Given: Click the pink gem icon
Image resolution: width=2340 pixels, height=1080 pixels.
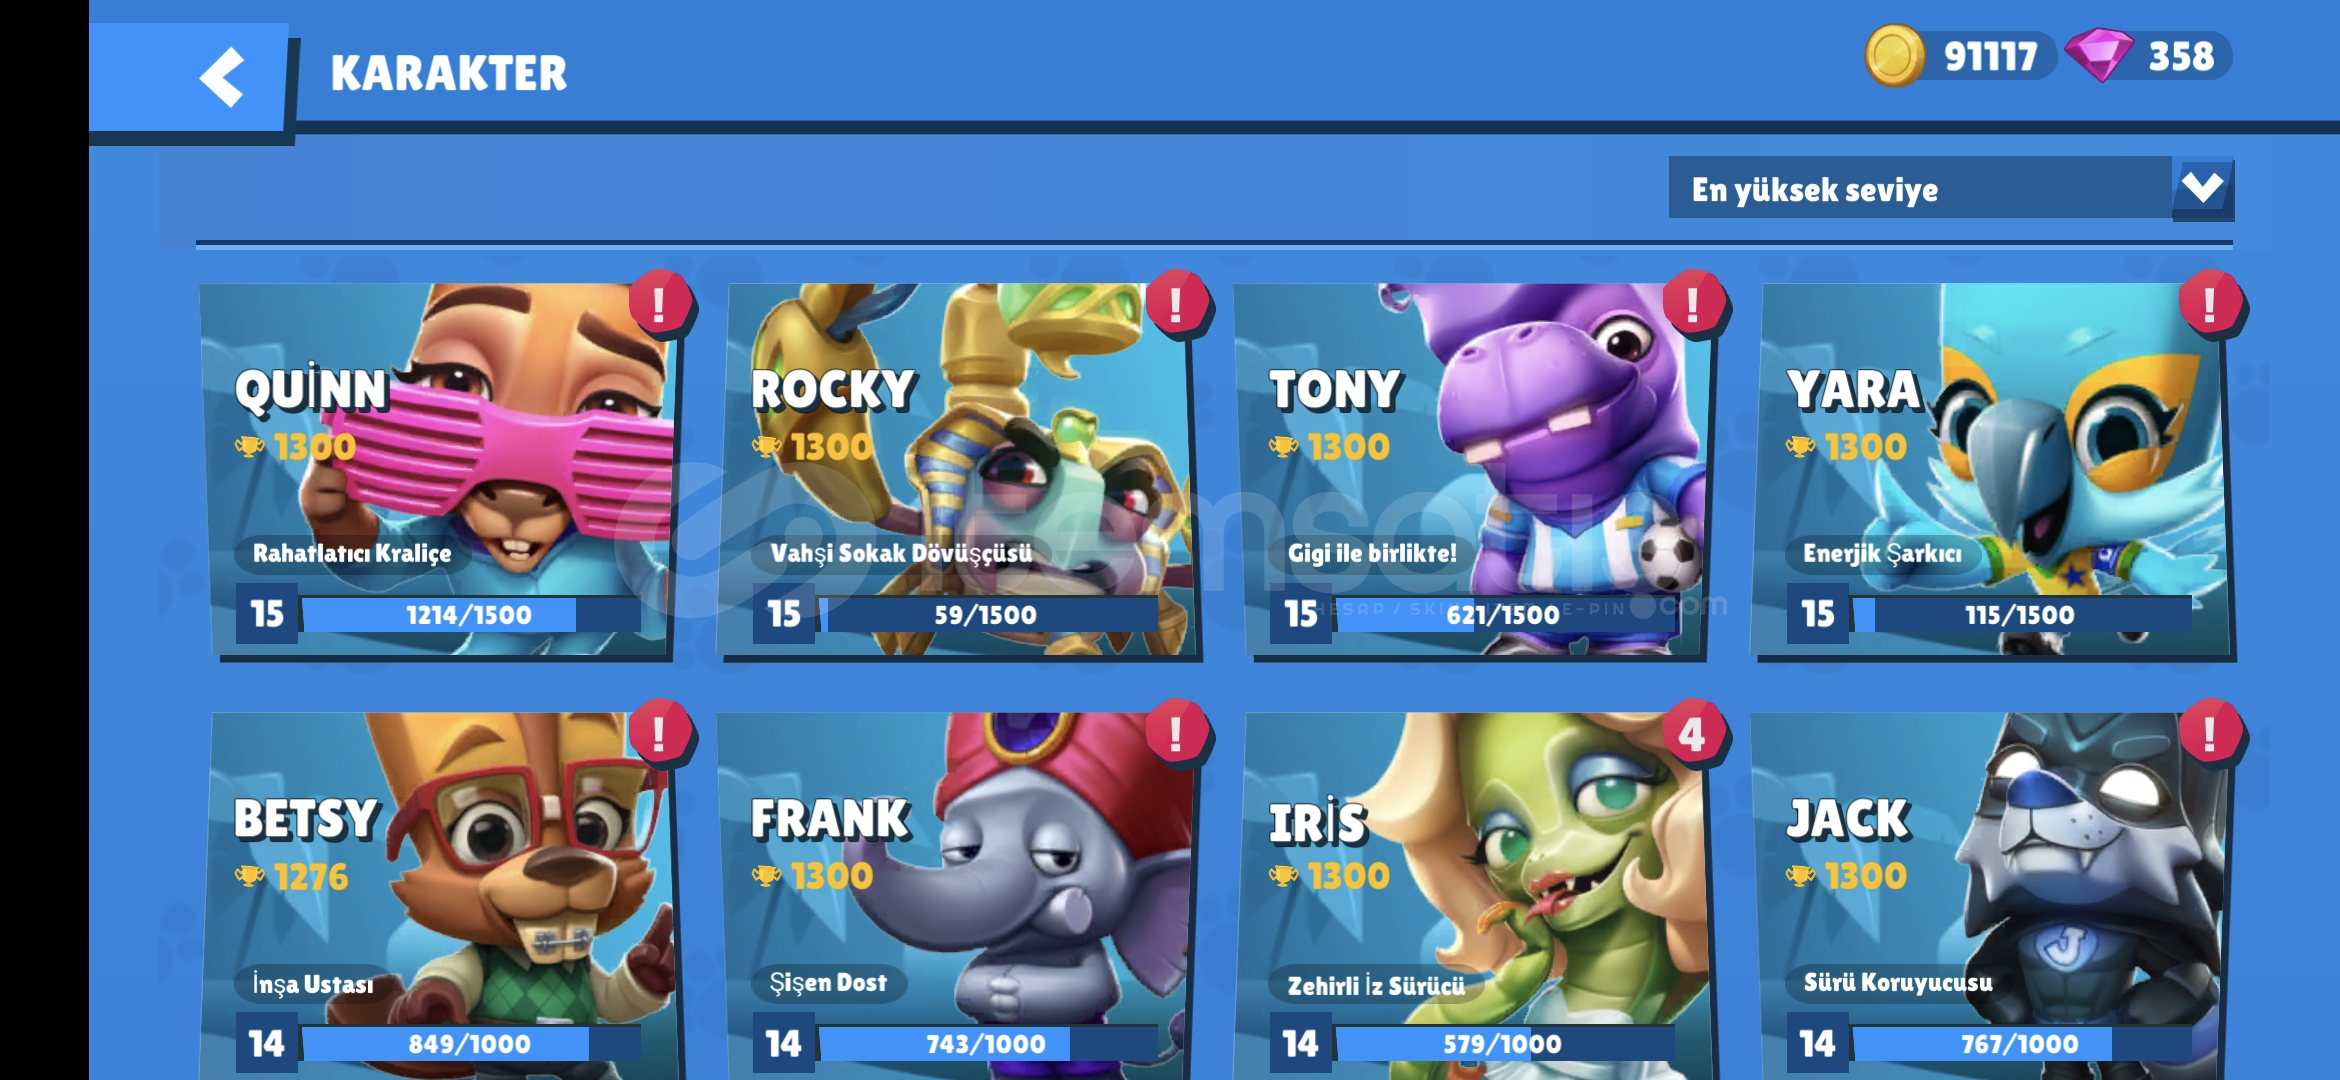Looking at the screenshot, I should [2099, 55].
